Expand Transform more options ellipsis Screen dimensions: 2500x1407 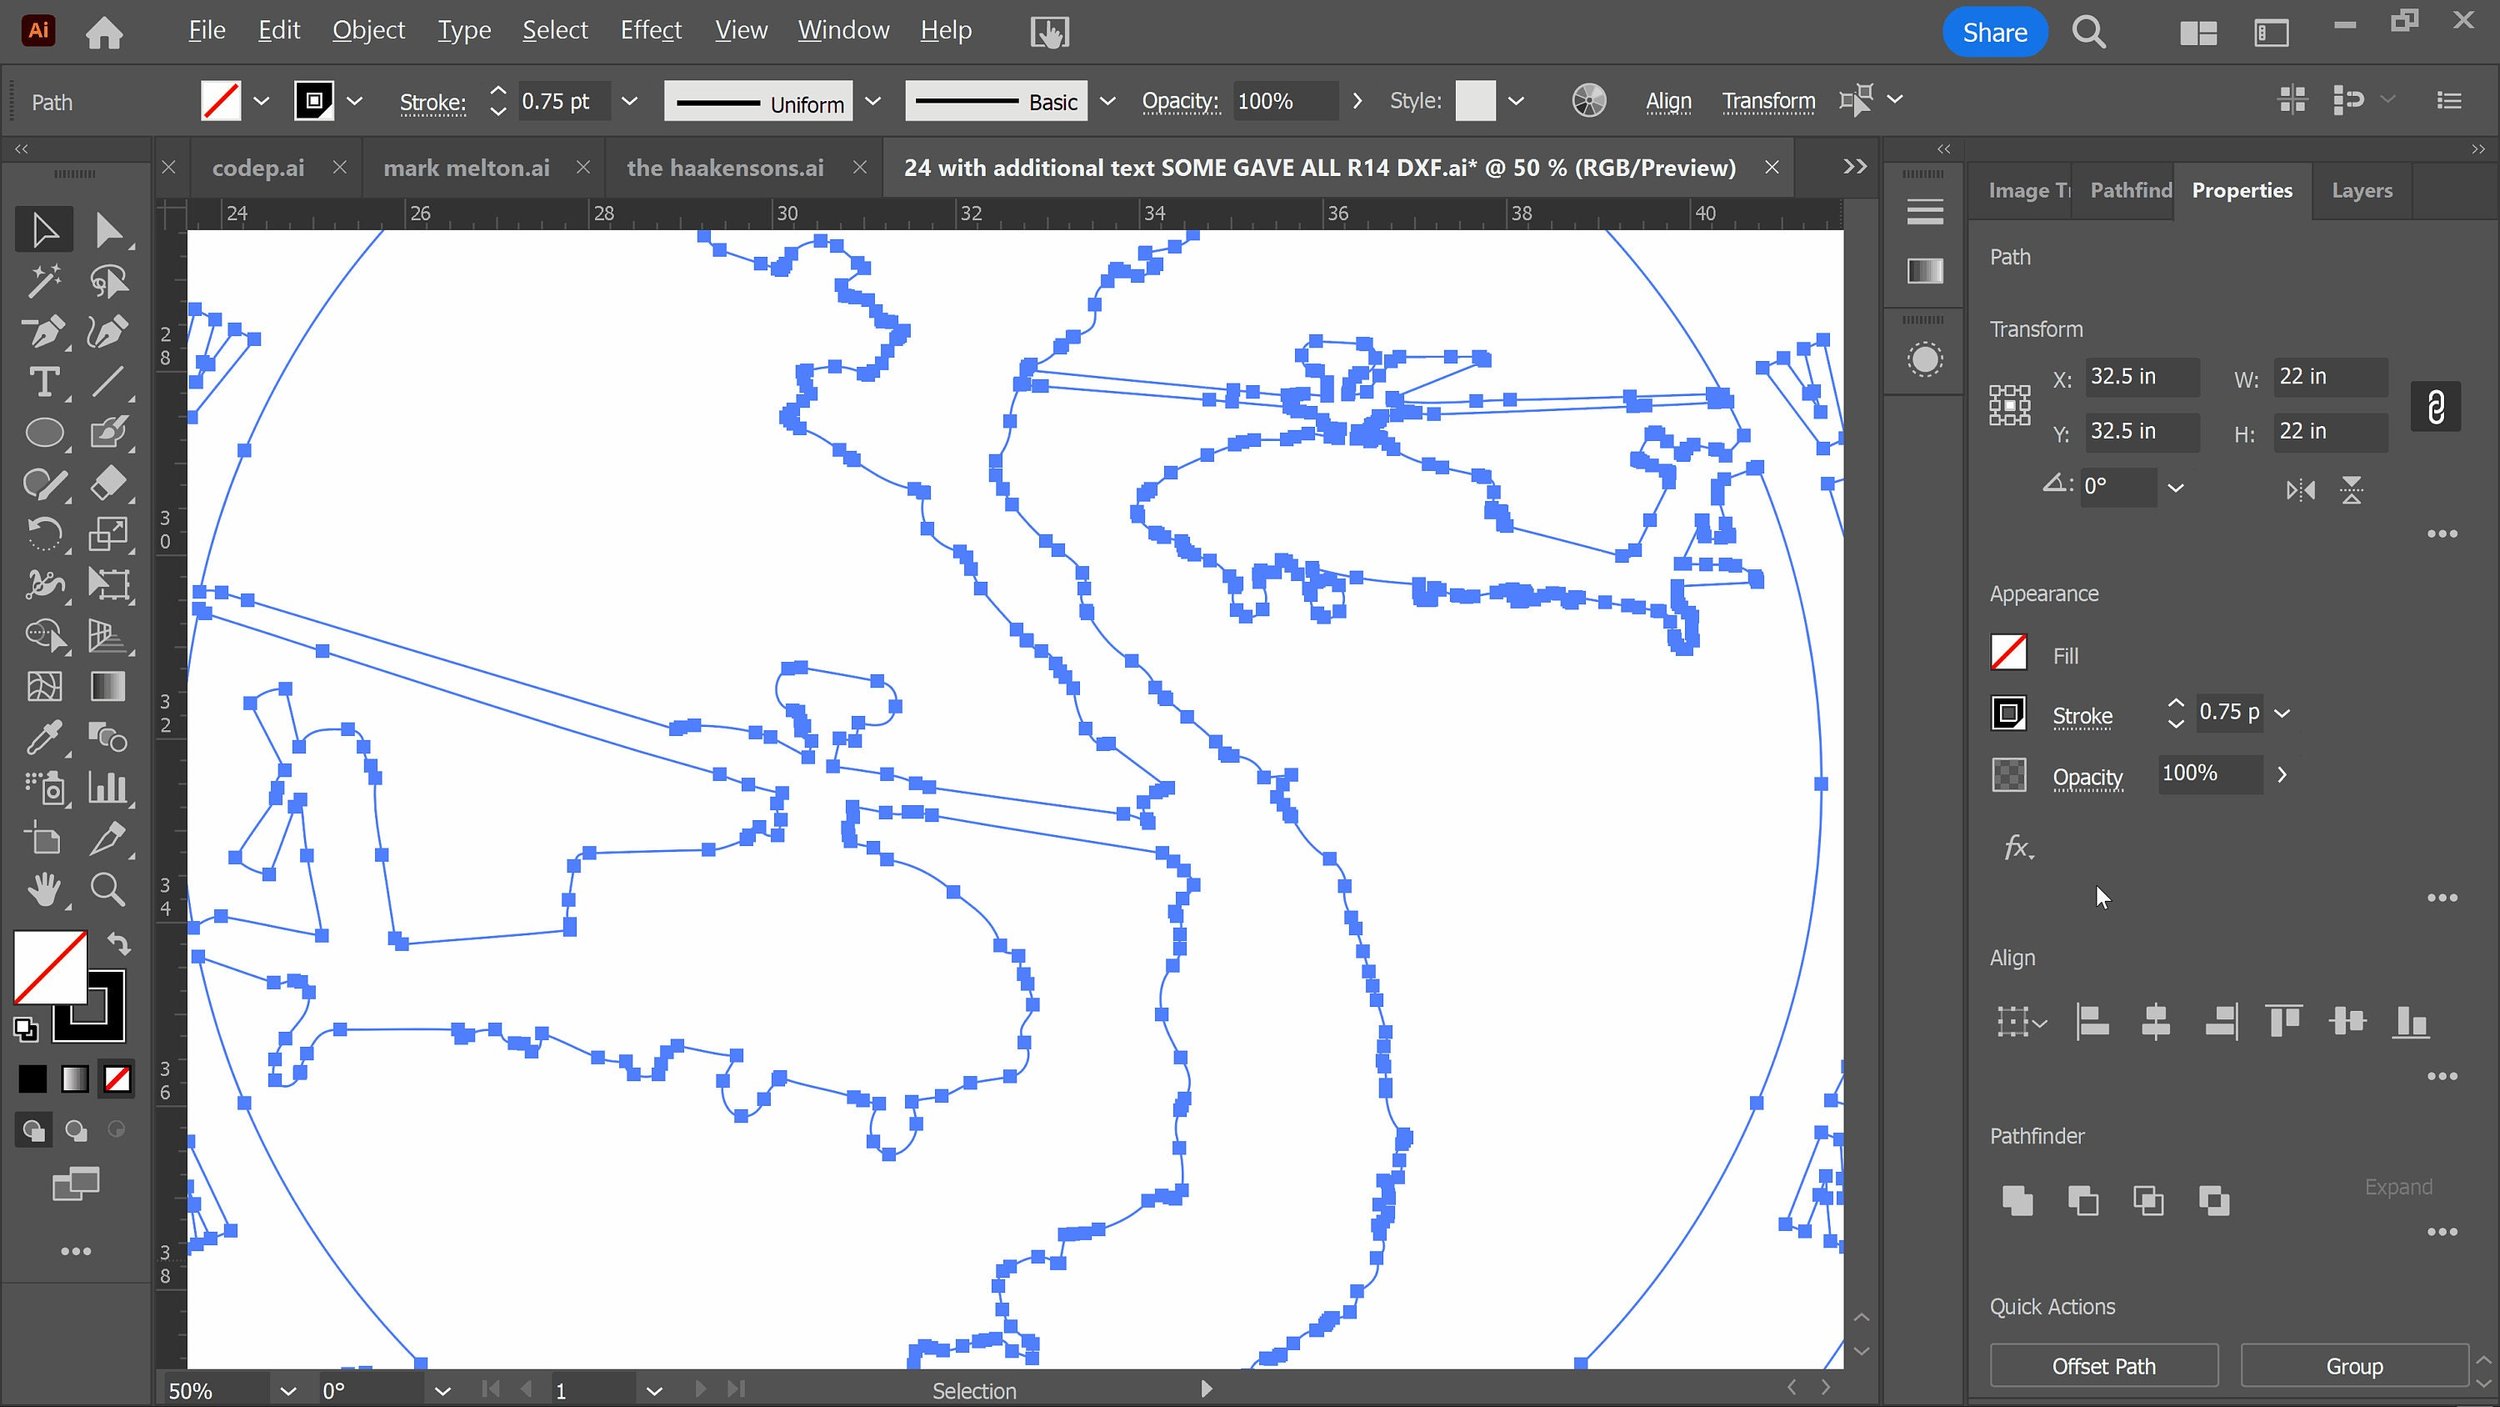coord(2442,534)
